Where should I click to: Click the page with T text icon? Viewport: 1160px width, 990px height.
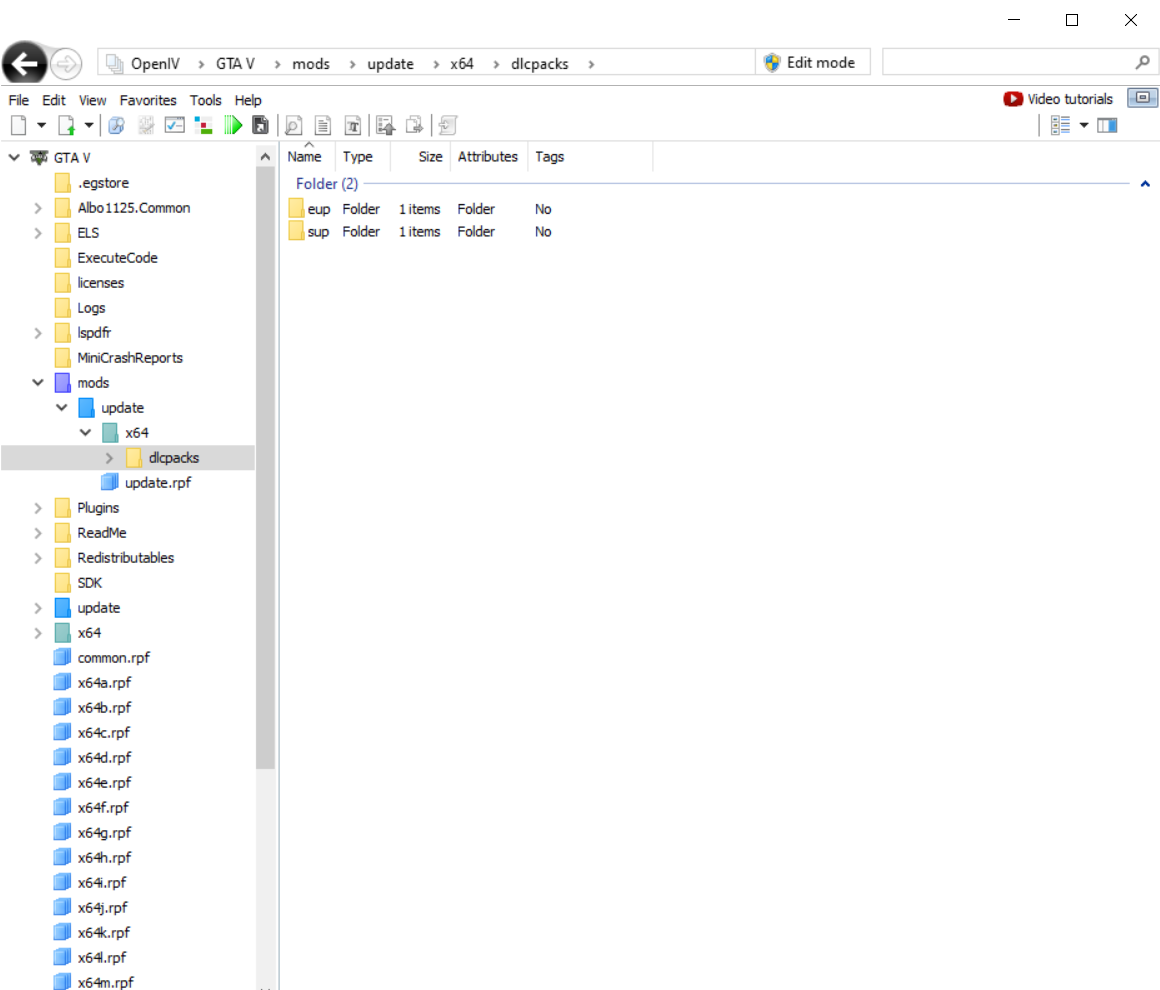point(353,125)
